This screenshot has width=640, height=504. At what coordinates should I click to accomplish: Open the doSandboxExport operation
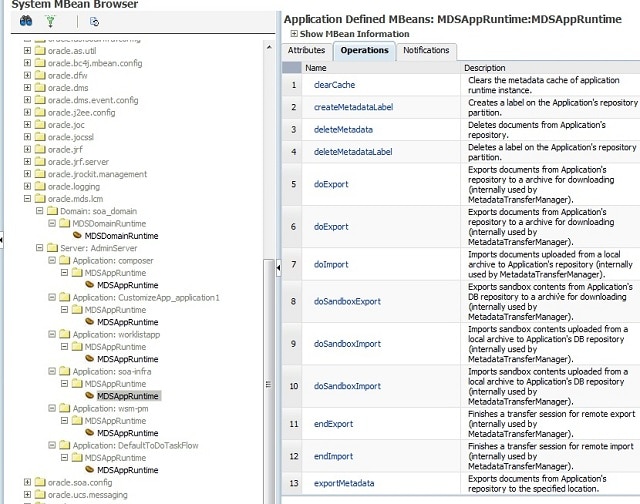(347, 302)
